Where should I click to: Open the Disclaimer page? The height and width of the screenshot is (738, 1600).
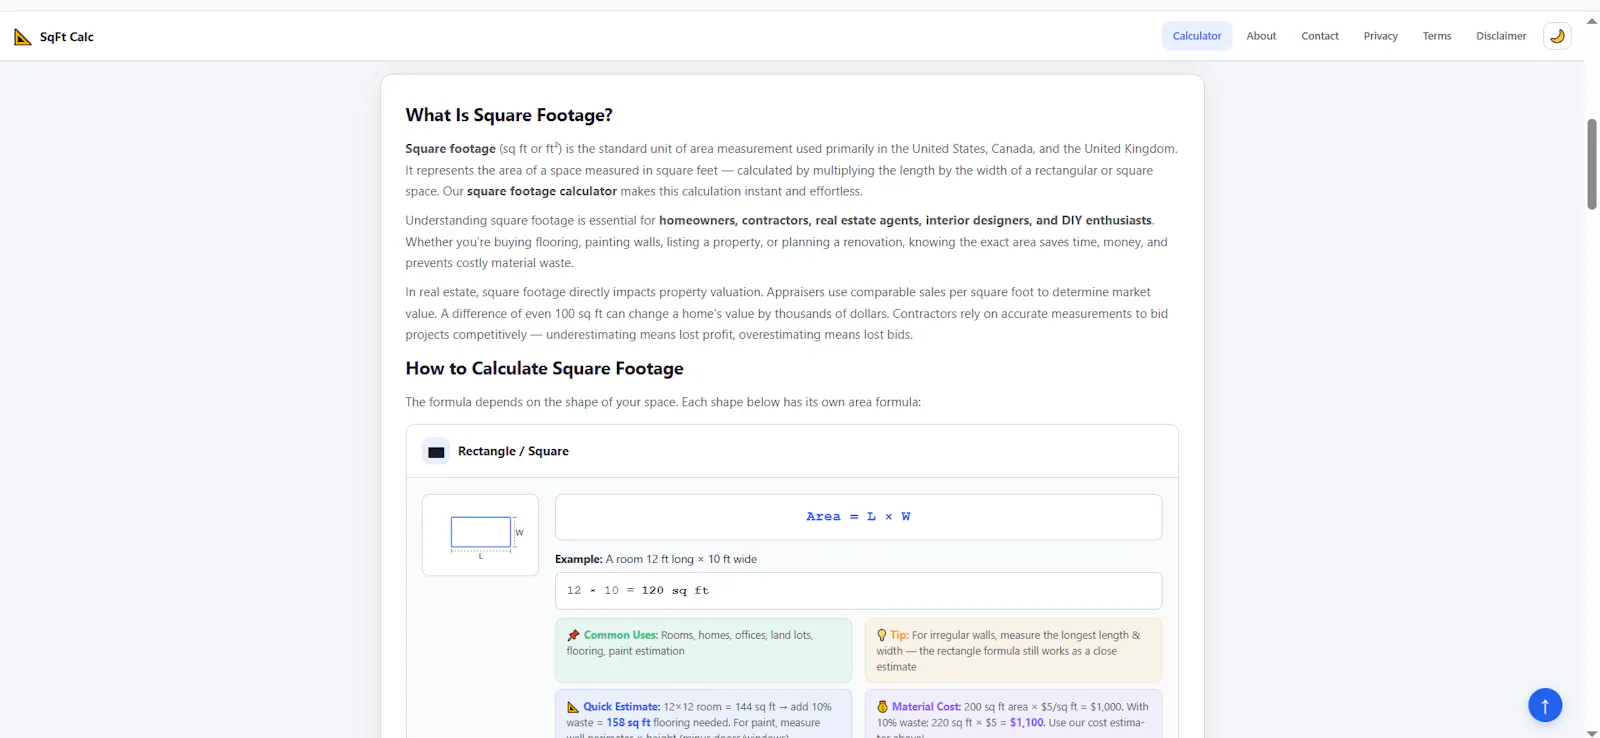1501,36
